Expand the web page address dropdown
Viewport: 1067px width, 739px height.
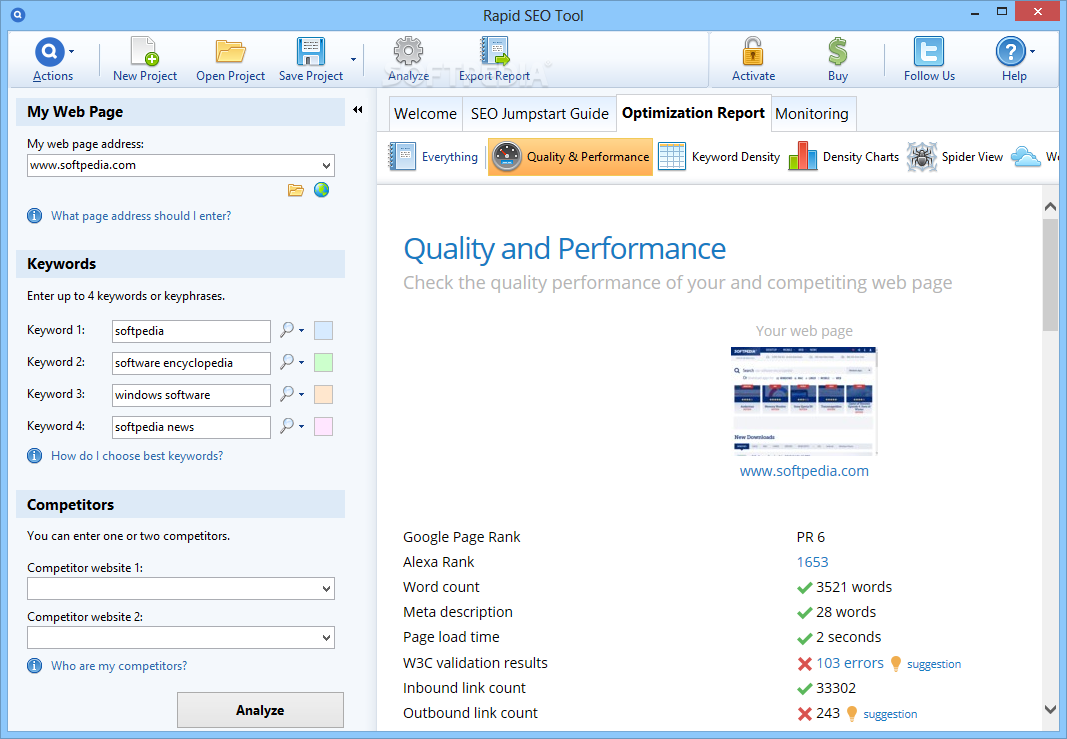(327, 165)
